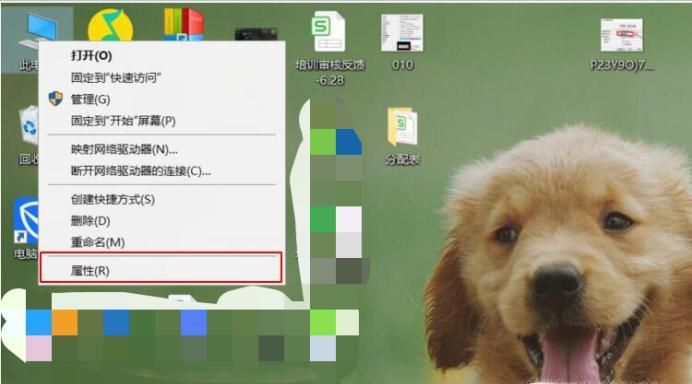Click 管理(G) in the context menu
The width and height of the screenshot is (692, 384).
pyautogui.click(x=90, y=99)
